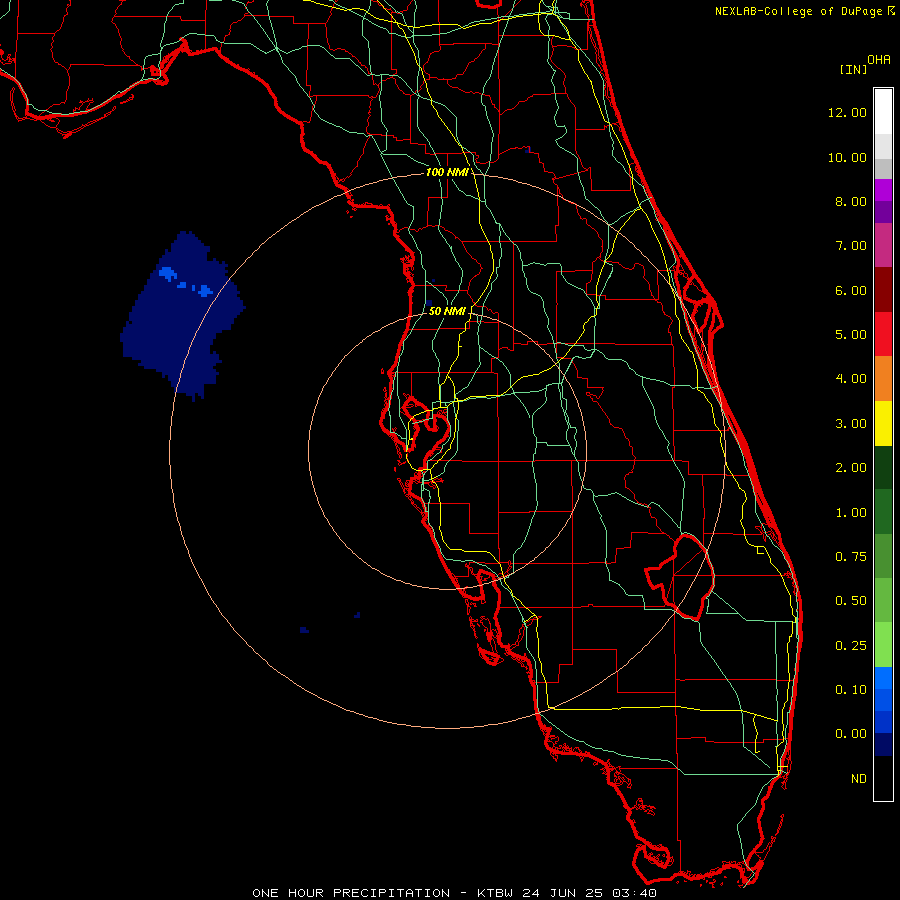Viewport: 900px width, 900px height.
Task: Pick the dark maroon legend swatch beside 6.00
Action: [883, 290]
